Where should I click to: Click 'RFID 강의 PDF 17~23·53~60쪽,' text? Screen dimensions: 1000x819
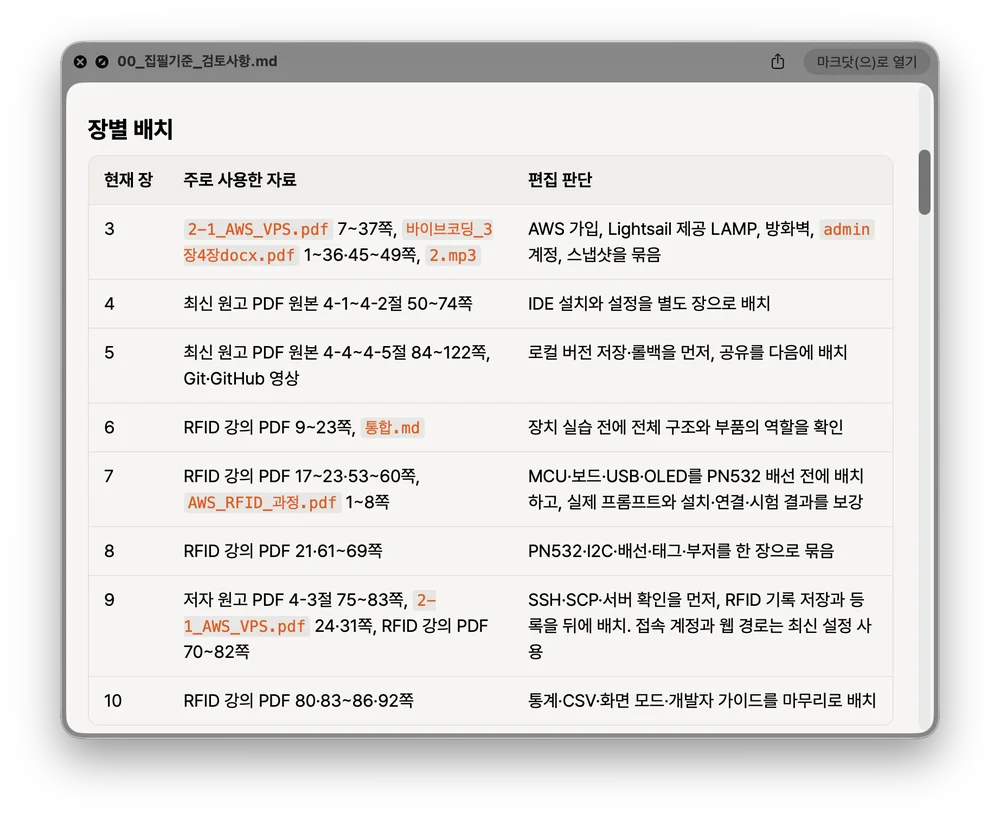(x=301, y=476)
